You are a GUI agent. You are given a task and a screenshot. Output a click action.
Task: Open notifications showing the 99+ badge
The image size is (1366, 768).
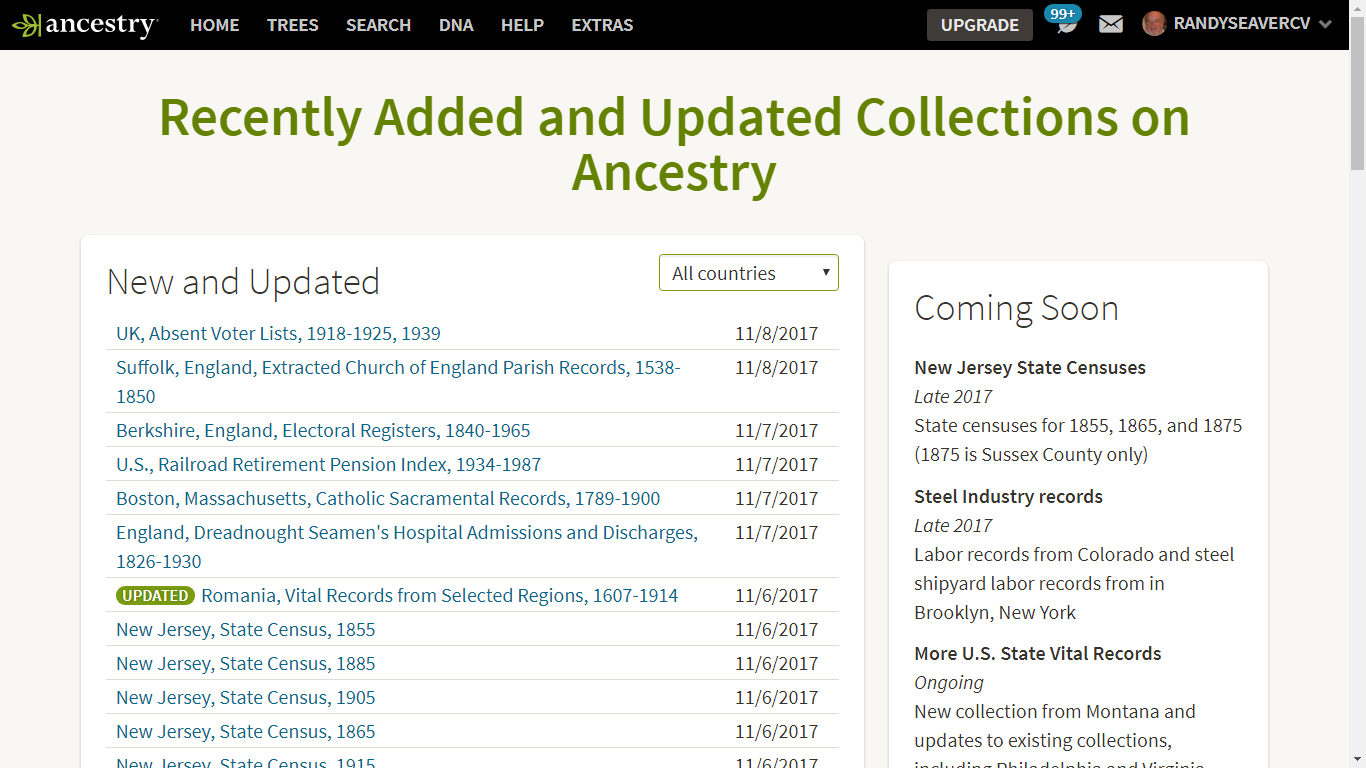click(1061, 25)
